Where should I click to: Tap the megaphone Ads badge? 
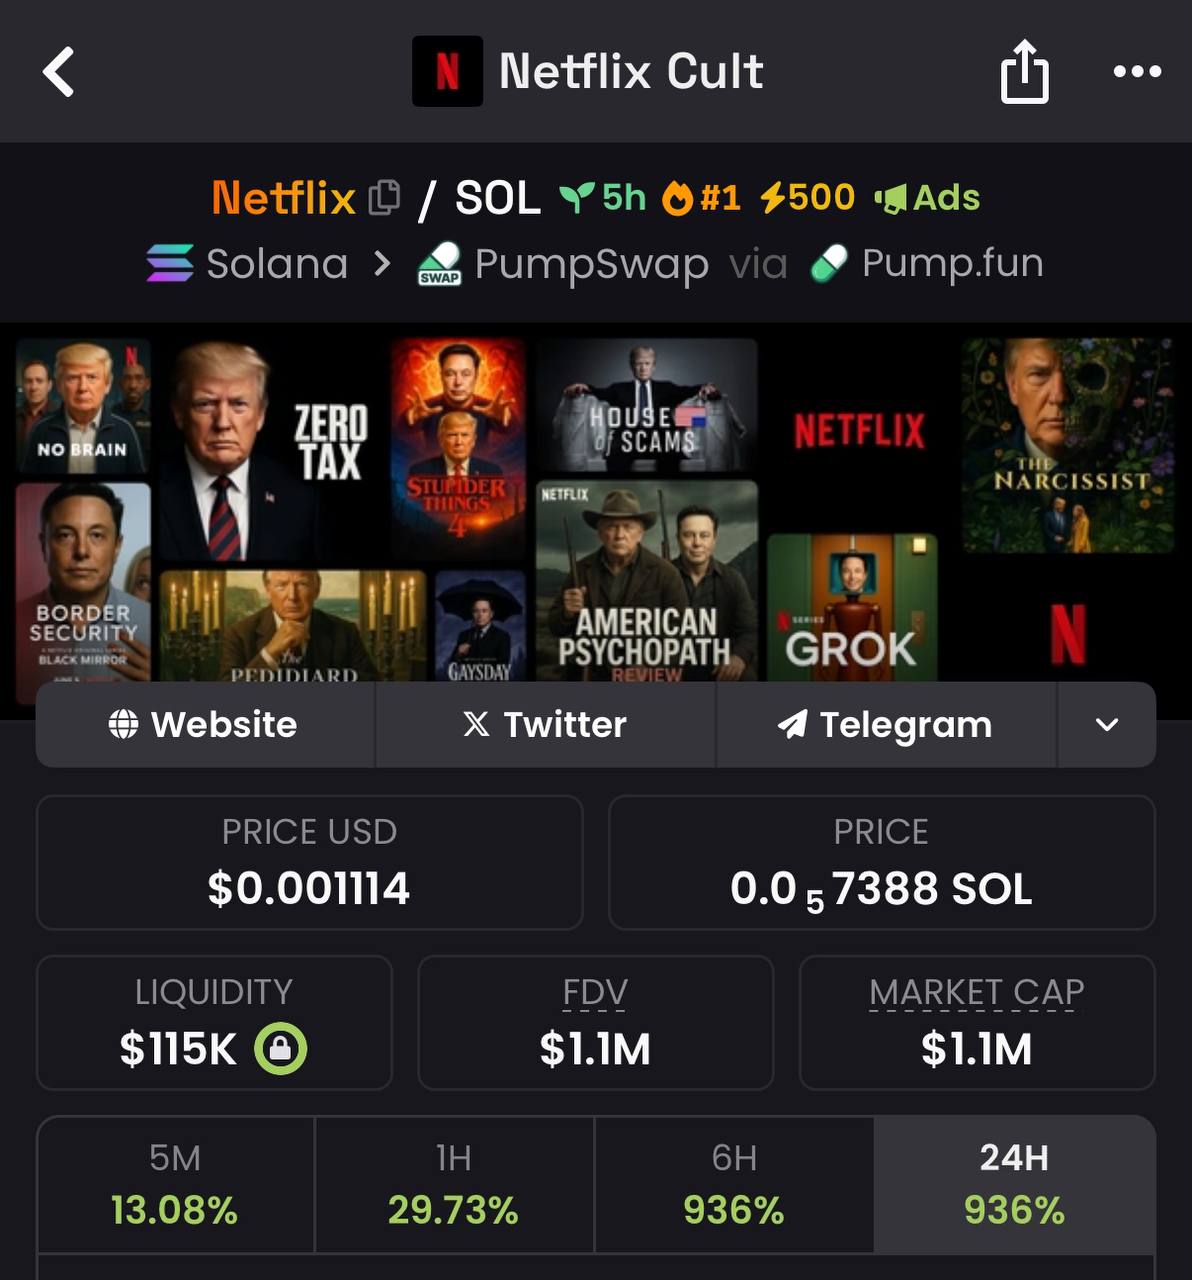927,198
